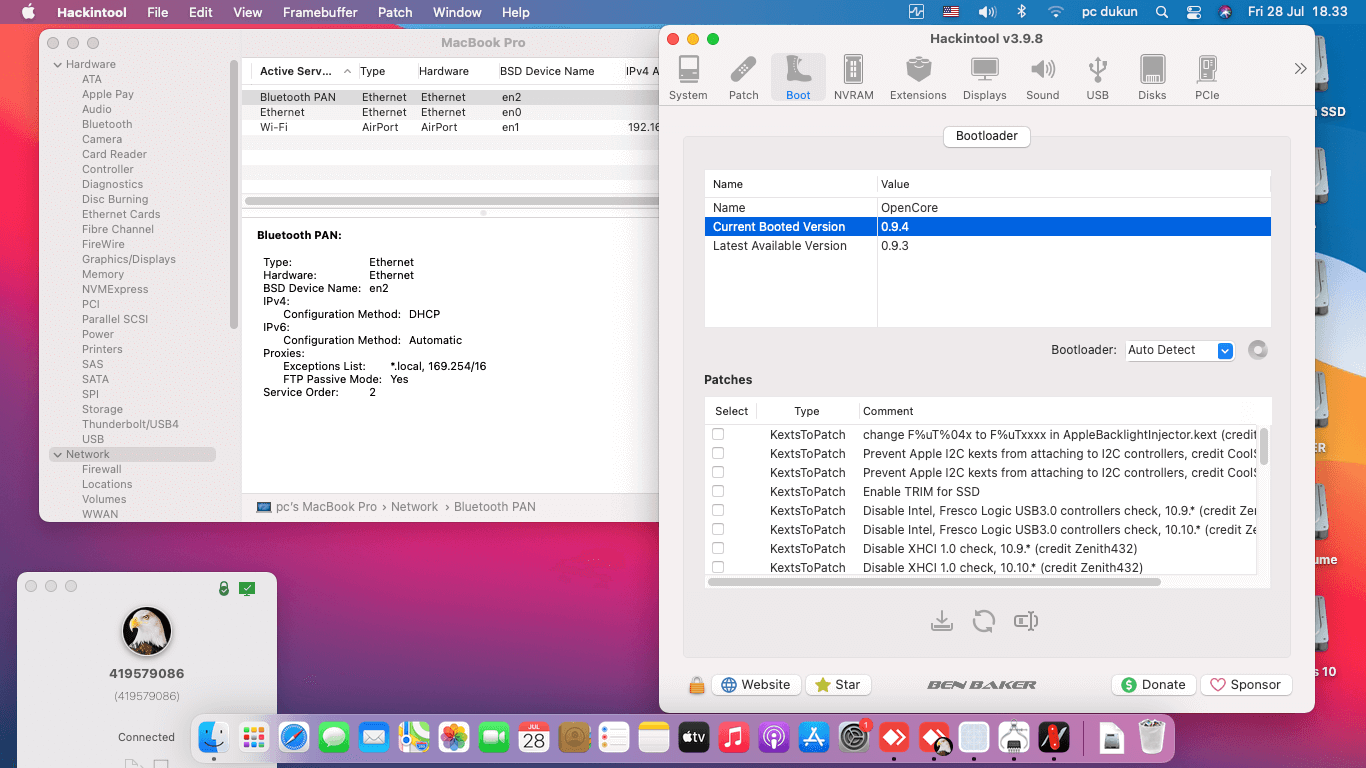Open the Disks section
1366x768 pixels.
1152,78
